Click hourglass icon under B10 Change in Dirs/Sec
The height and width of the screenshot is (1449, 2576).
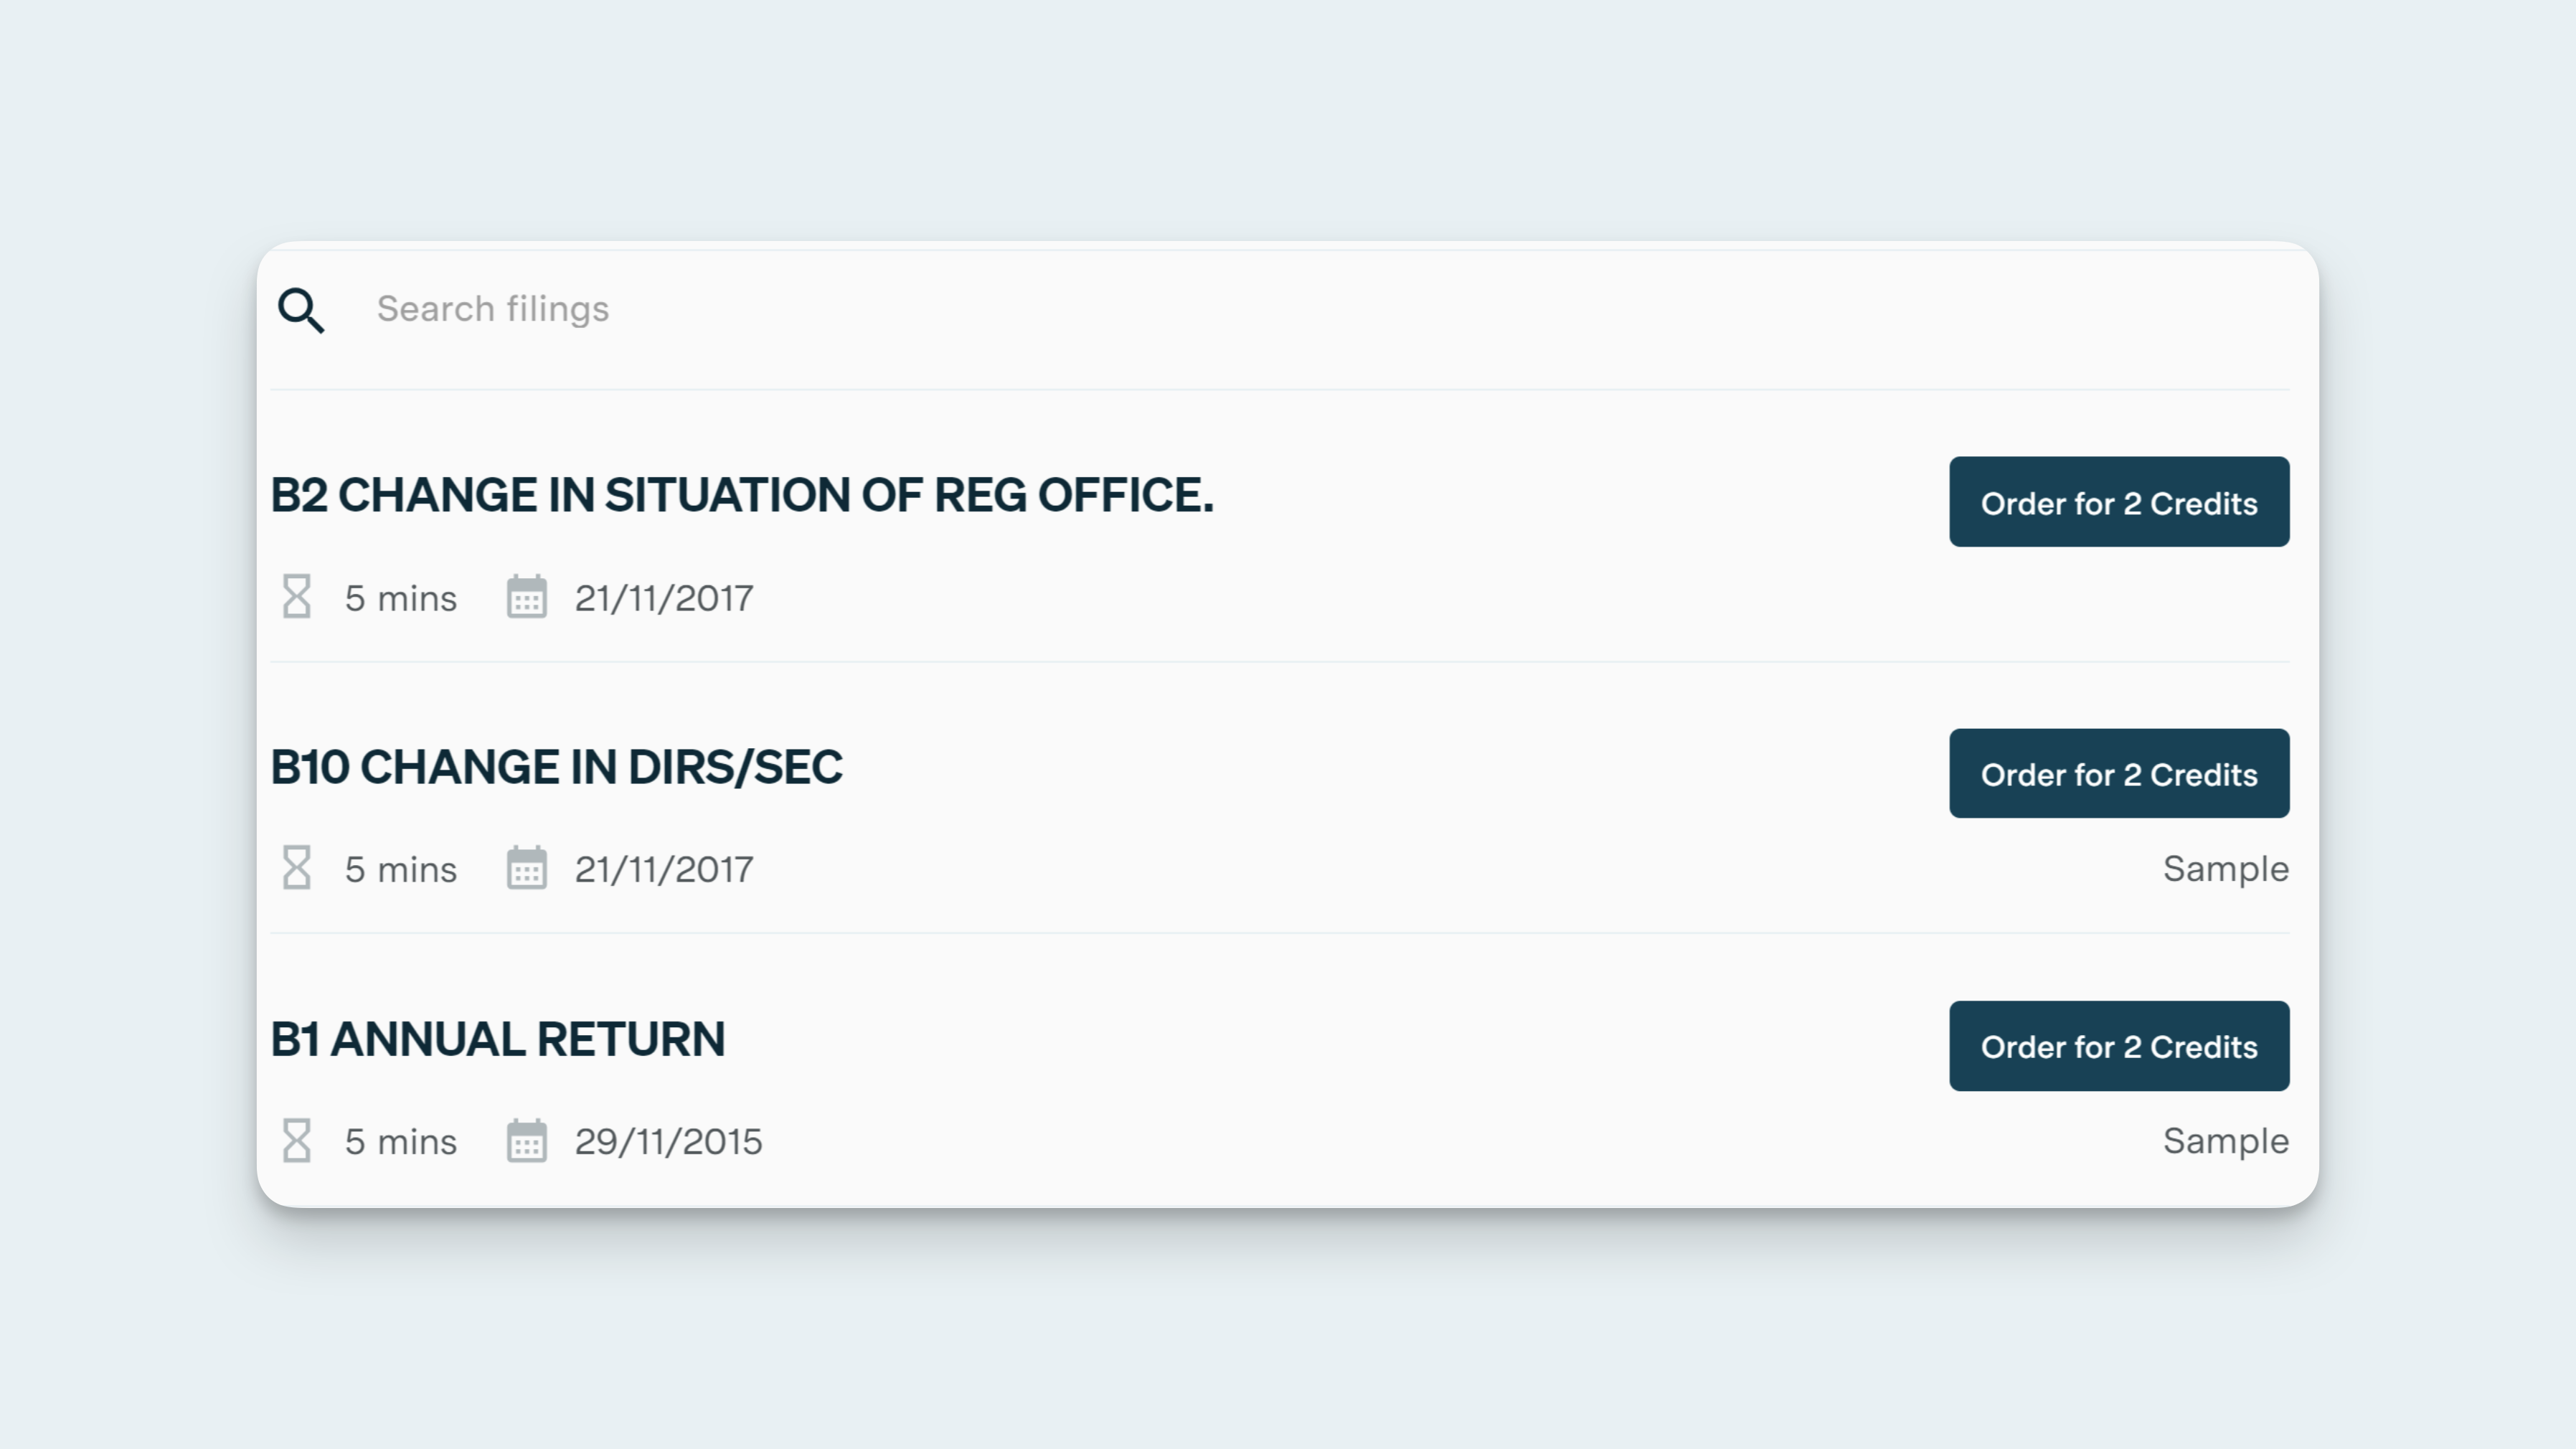pos(296,868)
